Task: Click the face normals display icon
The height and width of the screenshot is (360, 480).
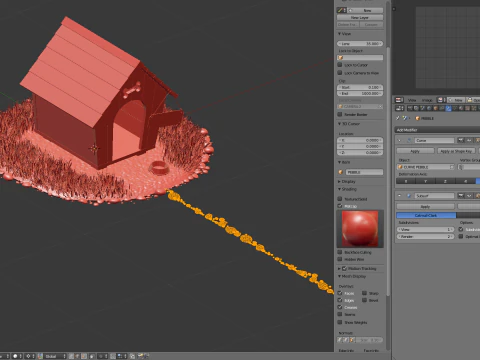Action: (352, 340)
